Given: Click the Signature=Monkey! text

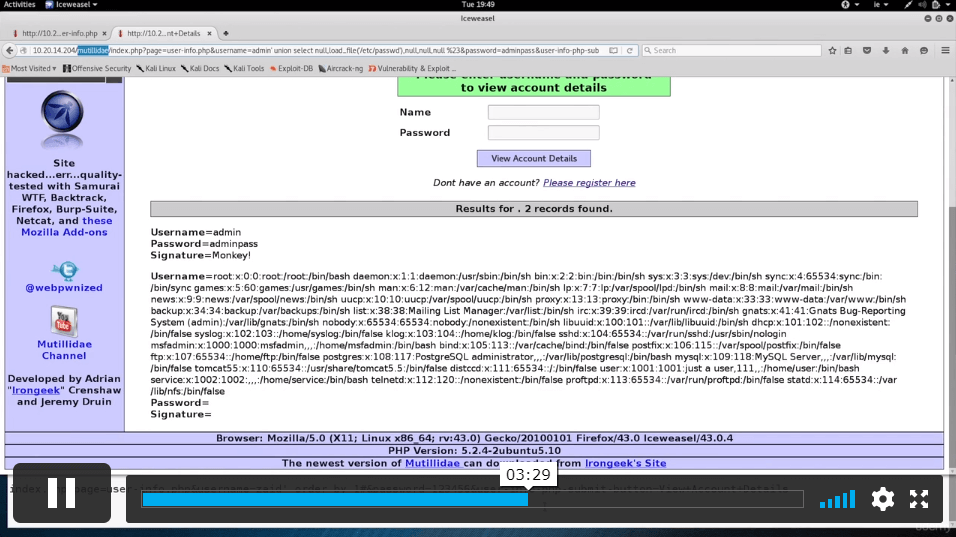Looking at the screenshot, I should point(201,255).
